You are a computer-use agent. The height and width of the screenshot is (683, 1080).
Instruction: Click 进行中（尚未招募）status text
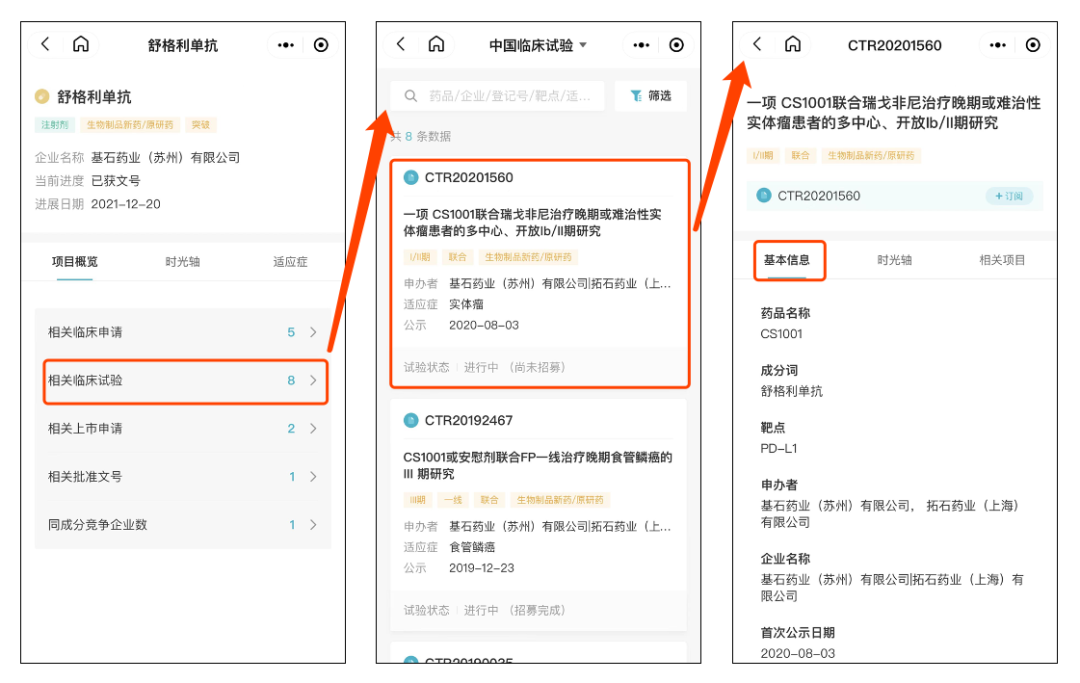click(x=515, y=368)
